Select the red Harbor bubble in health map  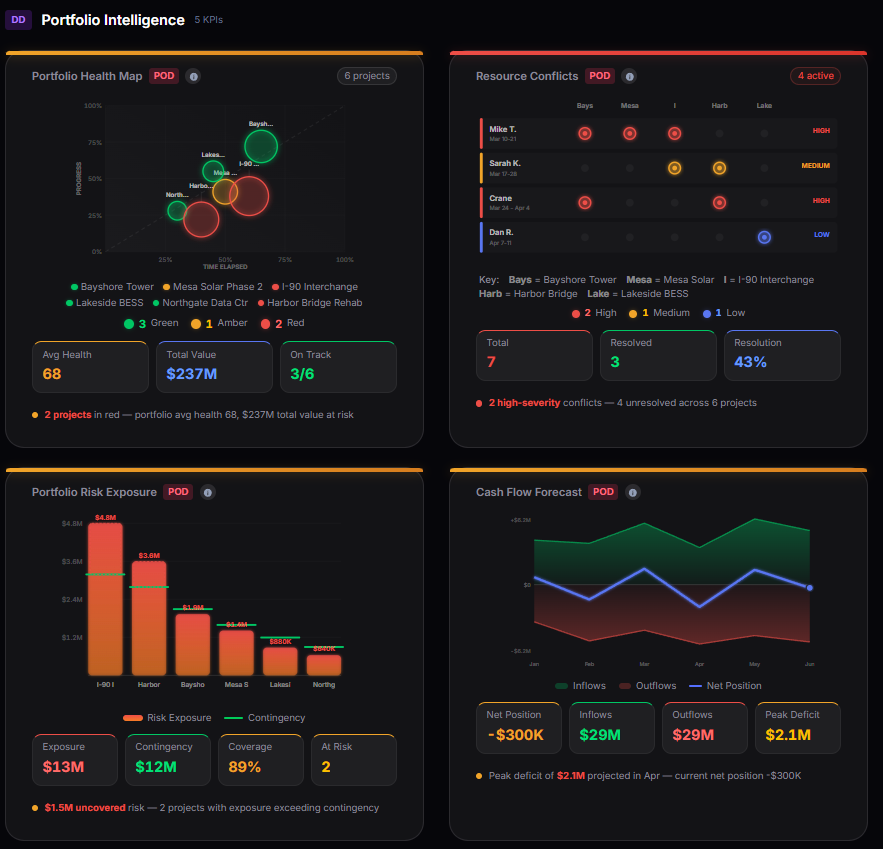[201, 220]
